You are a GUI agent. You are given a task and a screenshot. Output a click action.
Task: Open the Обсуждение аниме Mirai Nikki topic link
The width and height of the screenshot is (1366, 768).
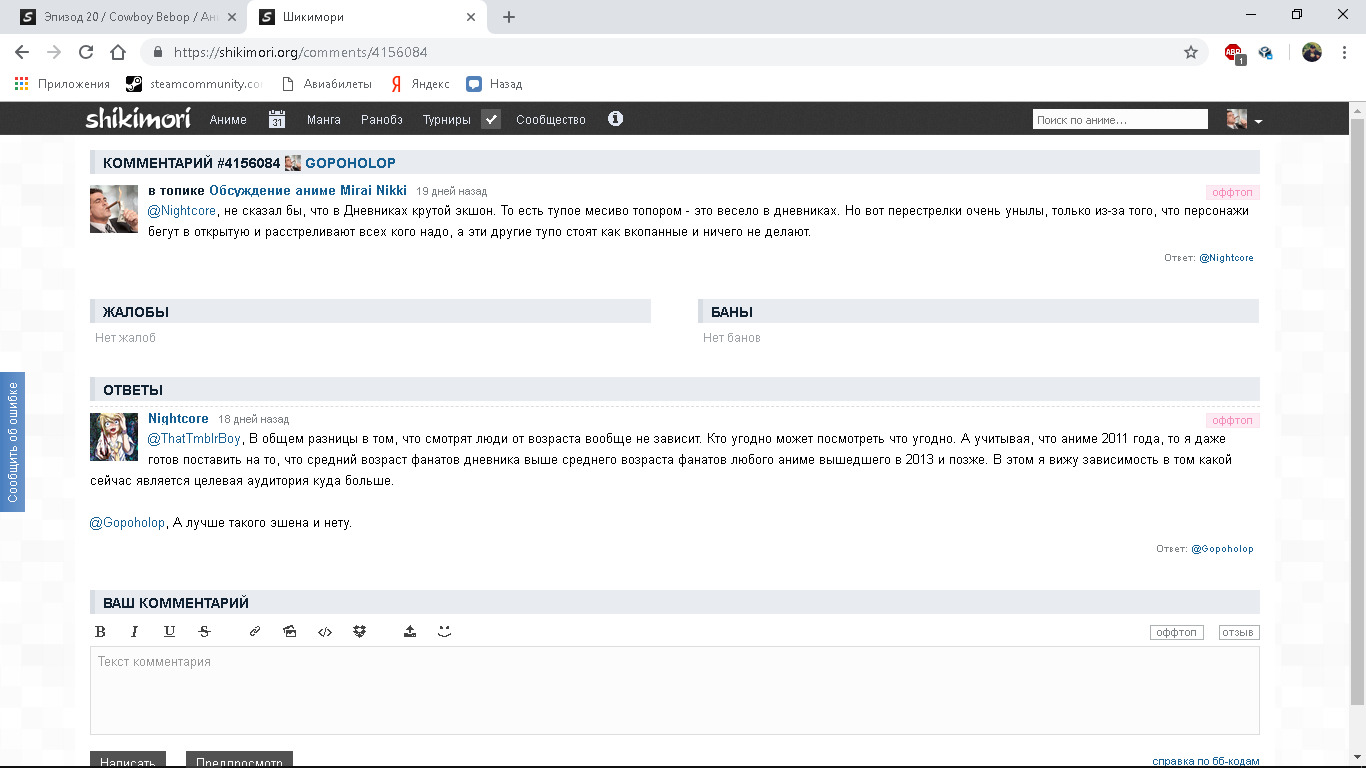point(308,190)
